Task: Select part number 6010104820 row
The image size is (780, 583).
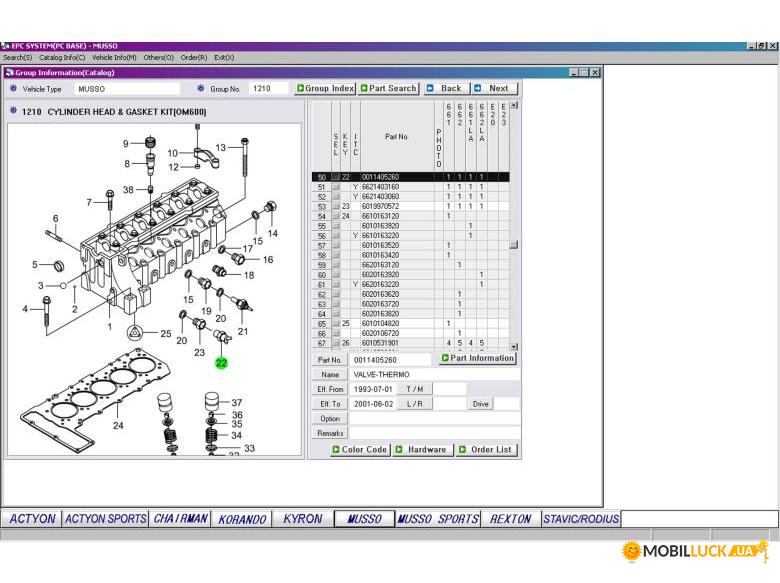Action: (410, 324)
